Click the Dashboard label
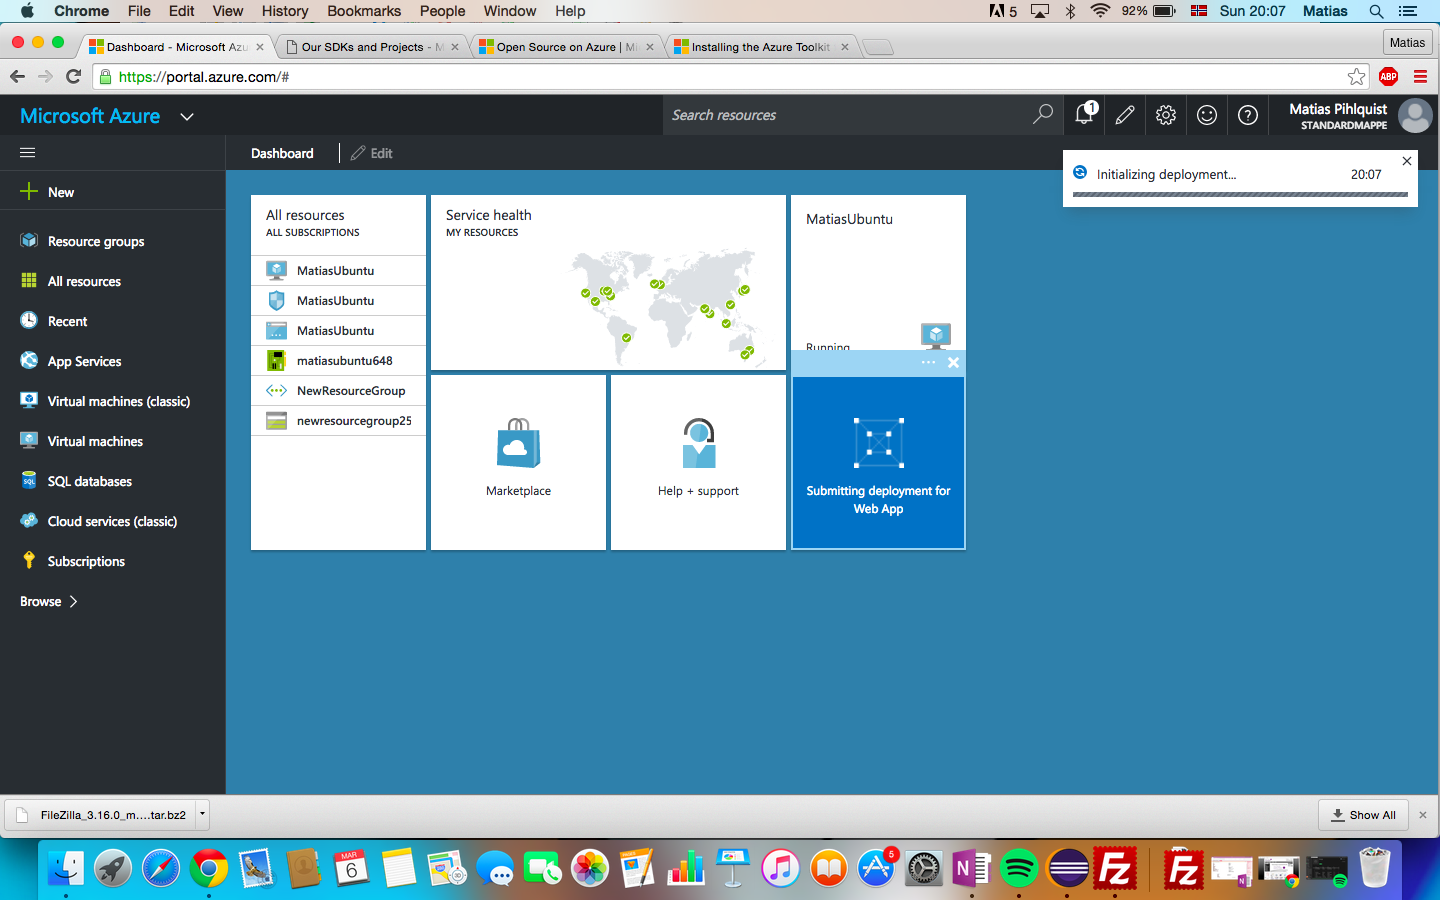1440x900 pixels. coord(282,153)
